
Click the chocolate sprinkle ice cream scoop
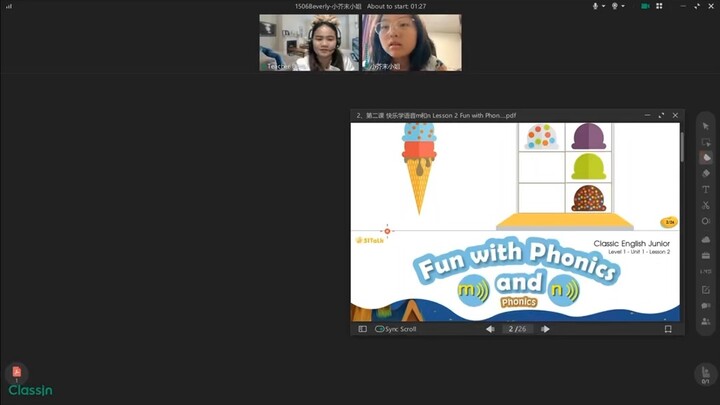click(588, 198)
